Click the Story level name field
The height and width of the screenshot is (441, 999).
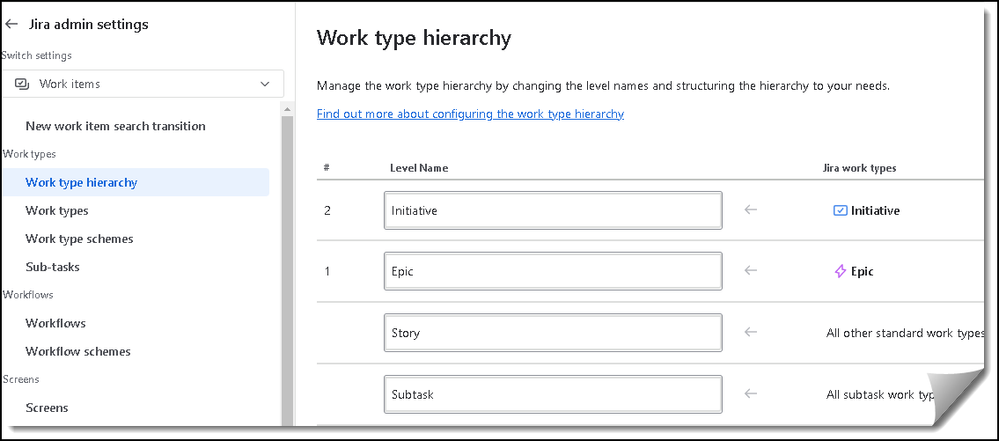point(553,333)
